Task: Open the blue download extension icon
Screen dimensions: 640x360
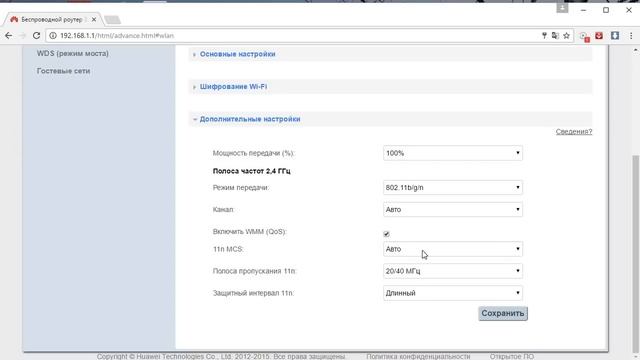Action: pyautogui.click(x=615, y=36)
